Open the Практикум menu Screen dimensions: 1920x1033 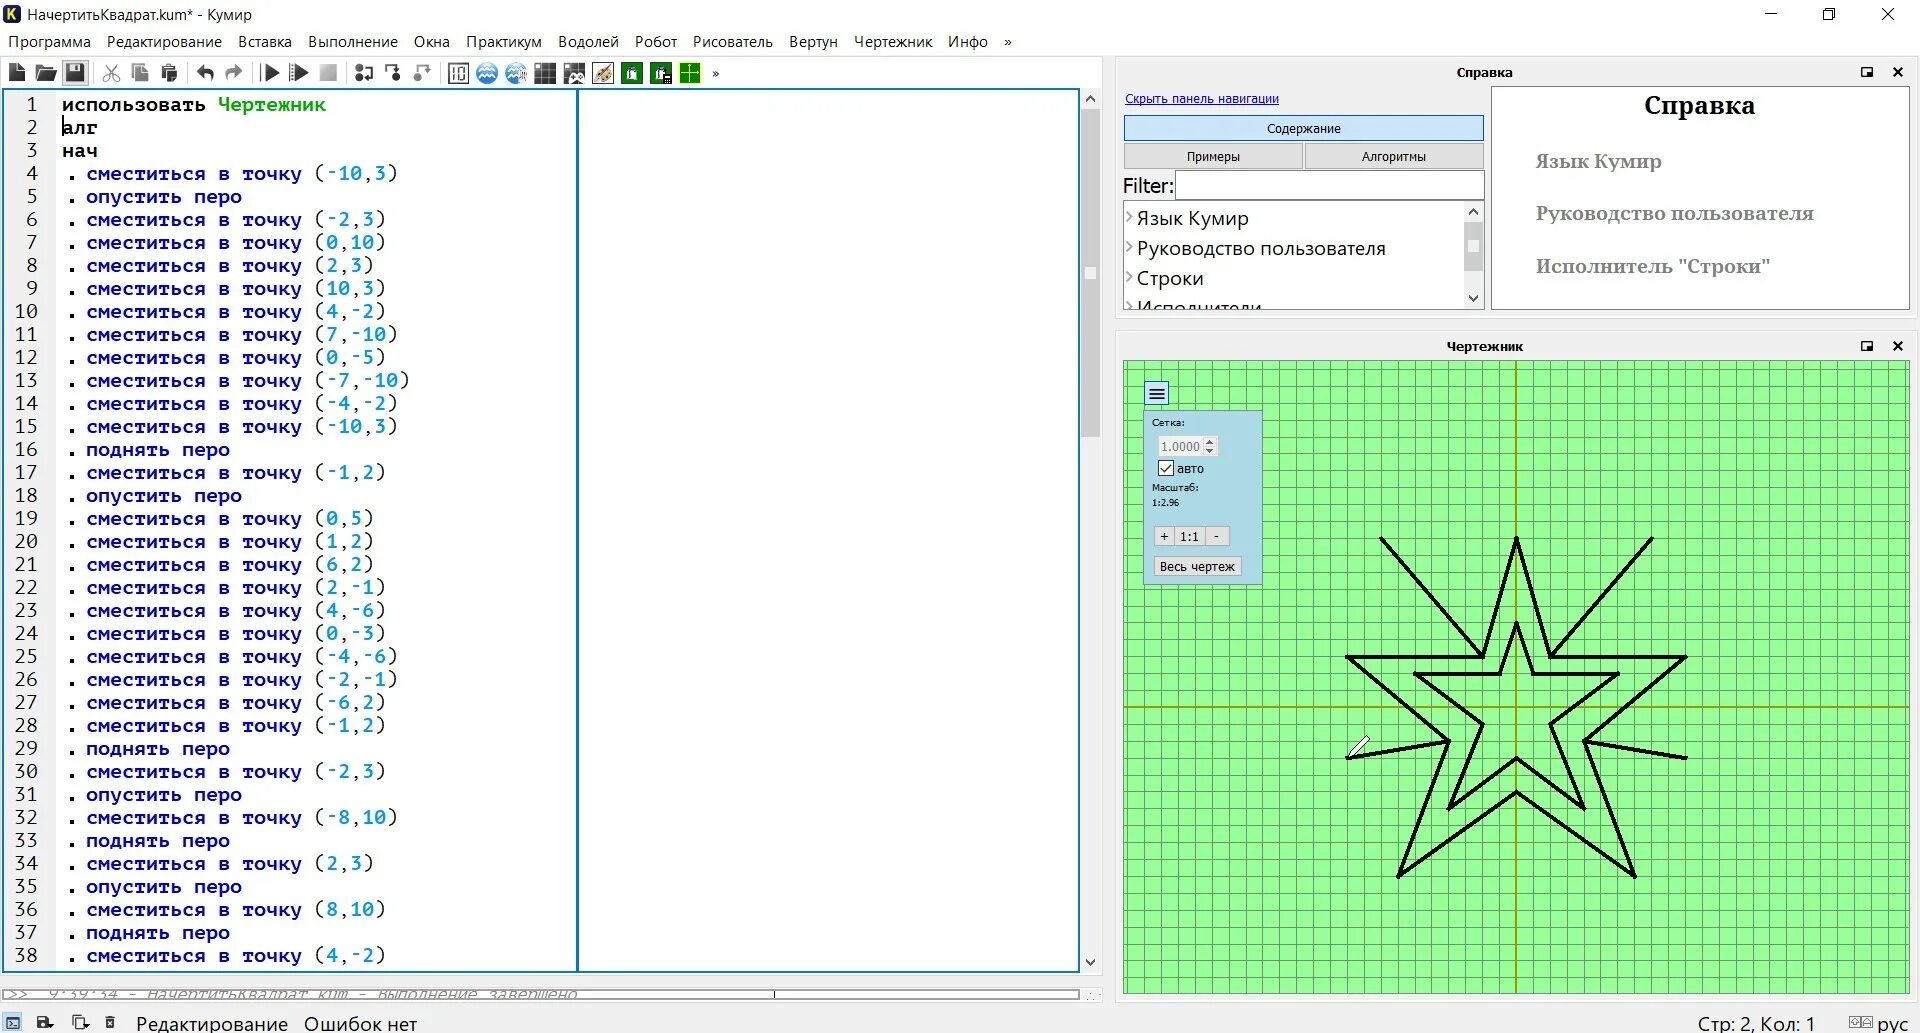coord(504,42)
